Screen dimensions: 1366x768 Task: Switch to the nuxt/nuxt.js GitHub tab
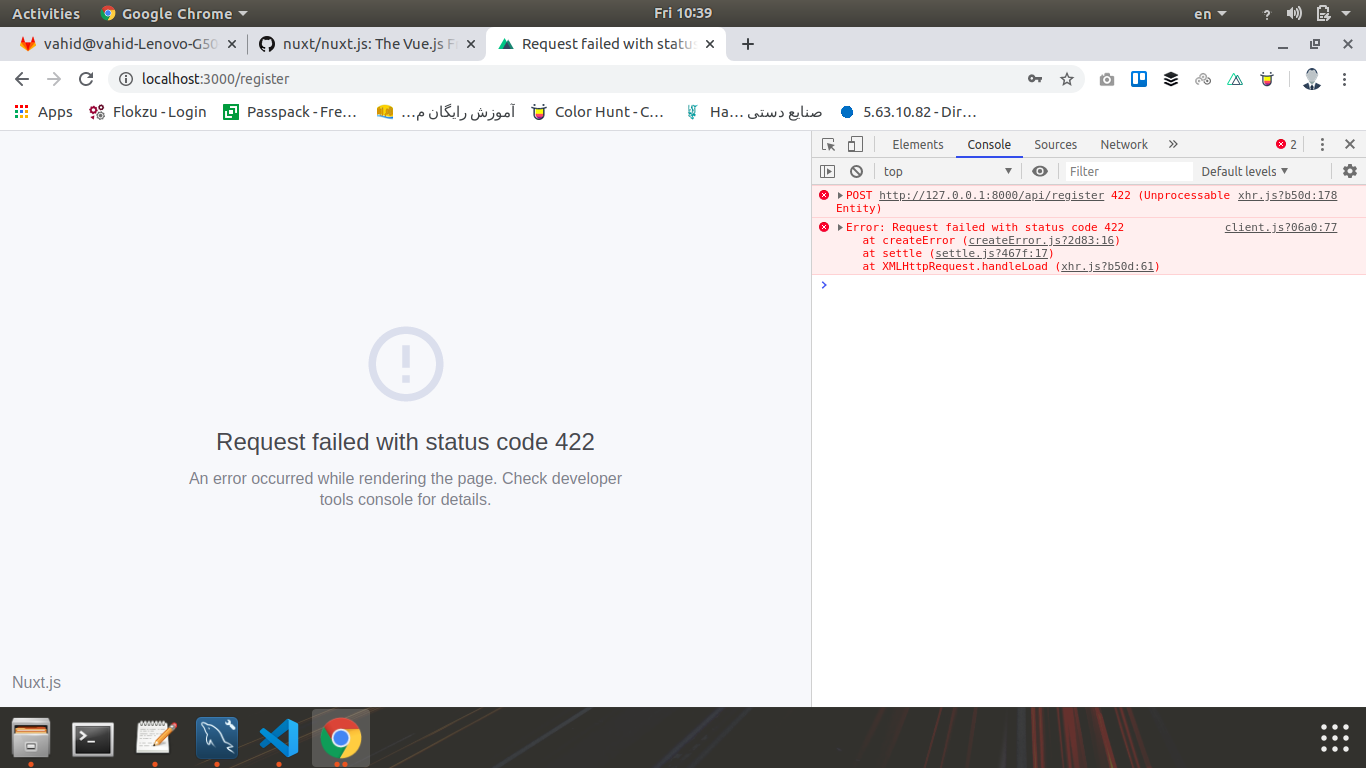coord(365,44)
